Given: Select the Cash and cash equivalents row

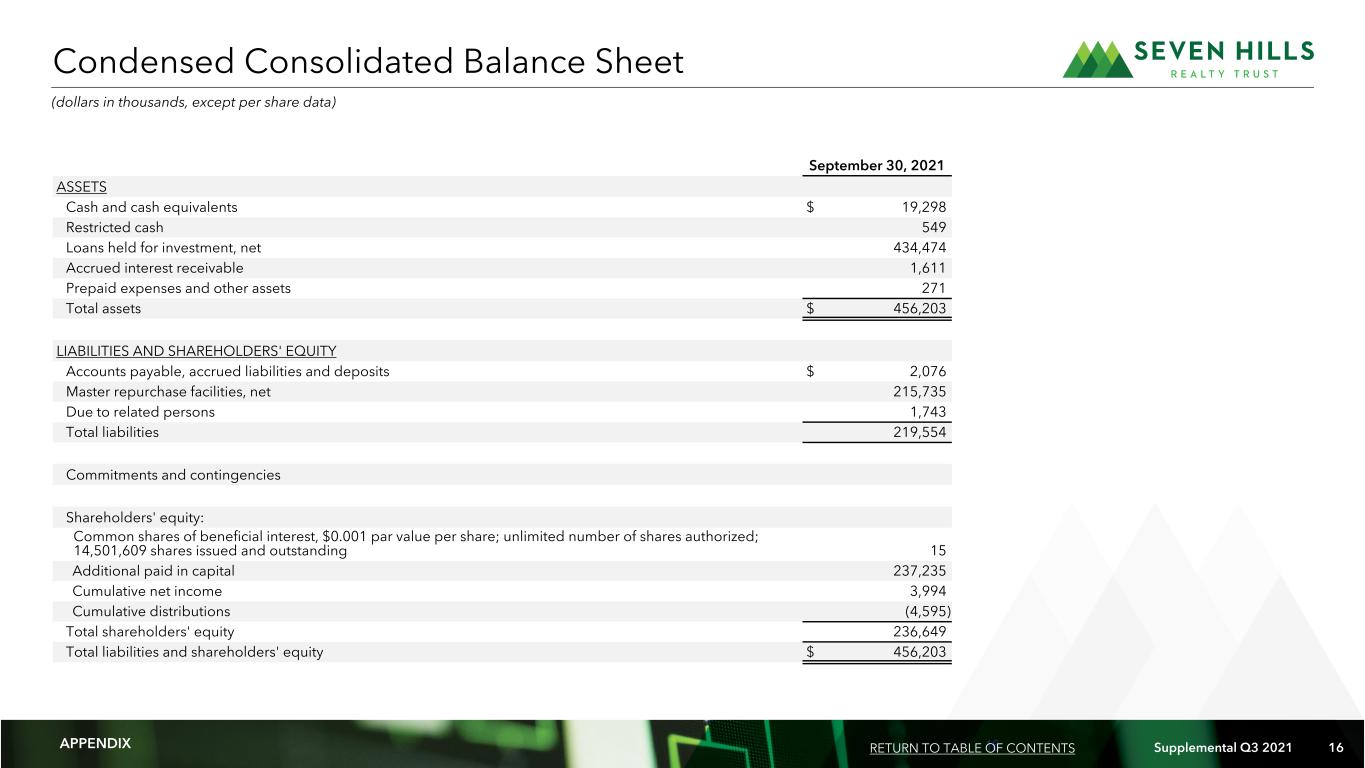Looking at the screenshot, I should [x=502, y=207].
